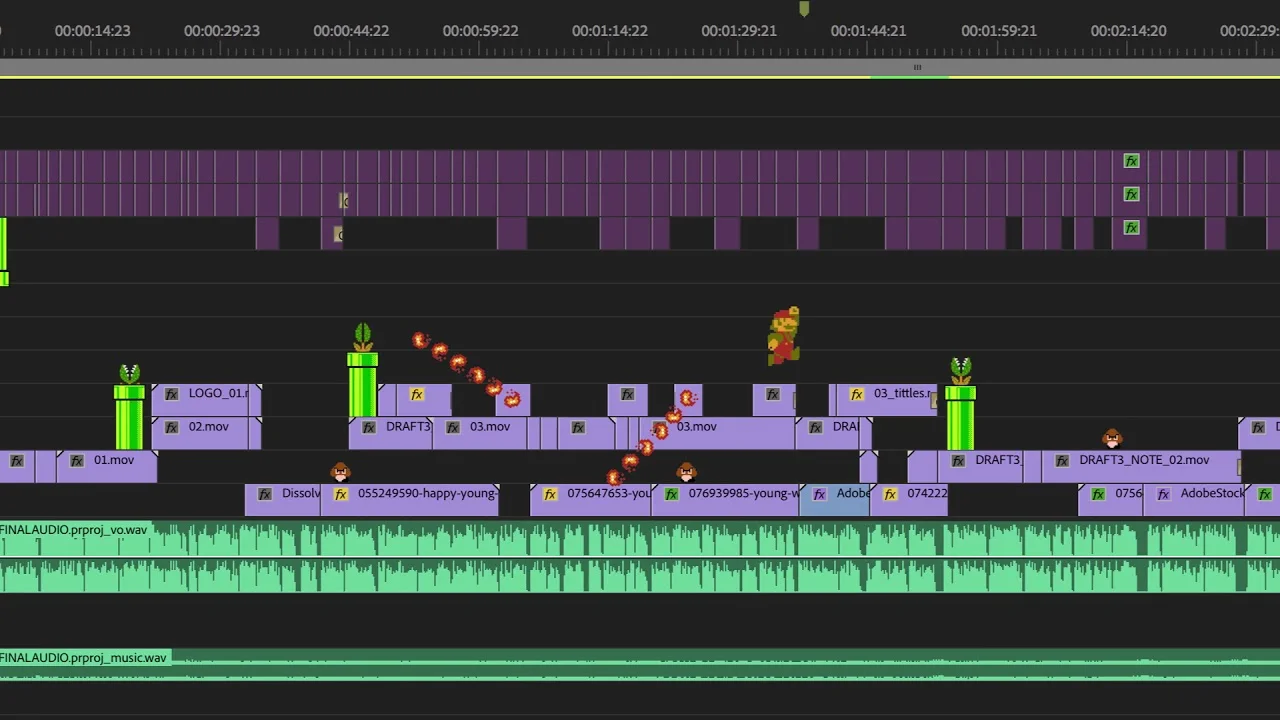The image size is (1280, 720).
Task: Click the fx badge on LOGO_01 clip
Action: click(172, 394)
